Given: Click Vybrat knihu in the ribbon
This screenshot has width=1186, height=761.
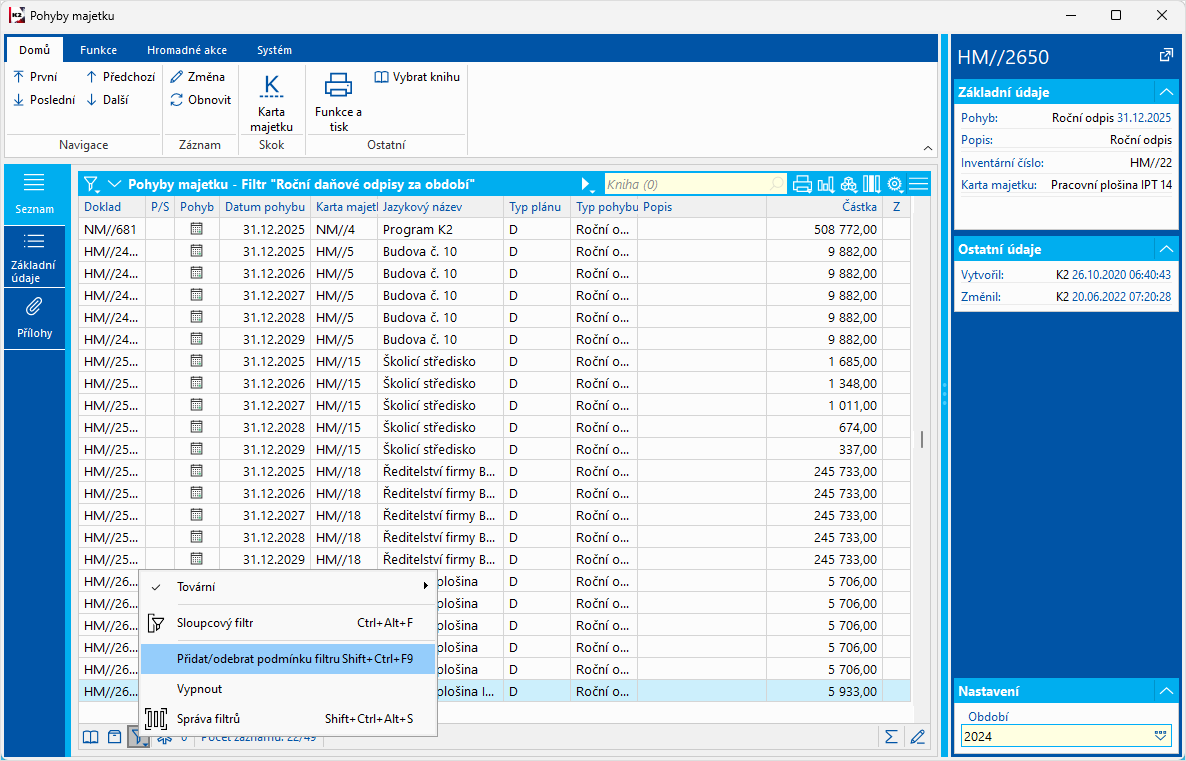Looking at the screenshot, I should click(417, 77).
